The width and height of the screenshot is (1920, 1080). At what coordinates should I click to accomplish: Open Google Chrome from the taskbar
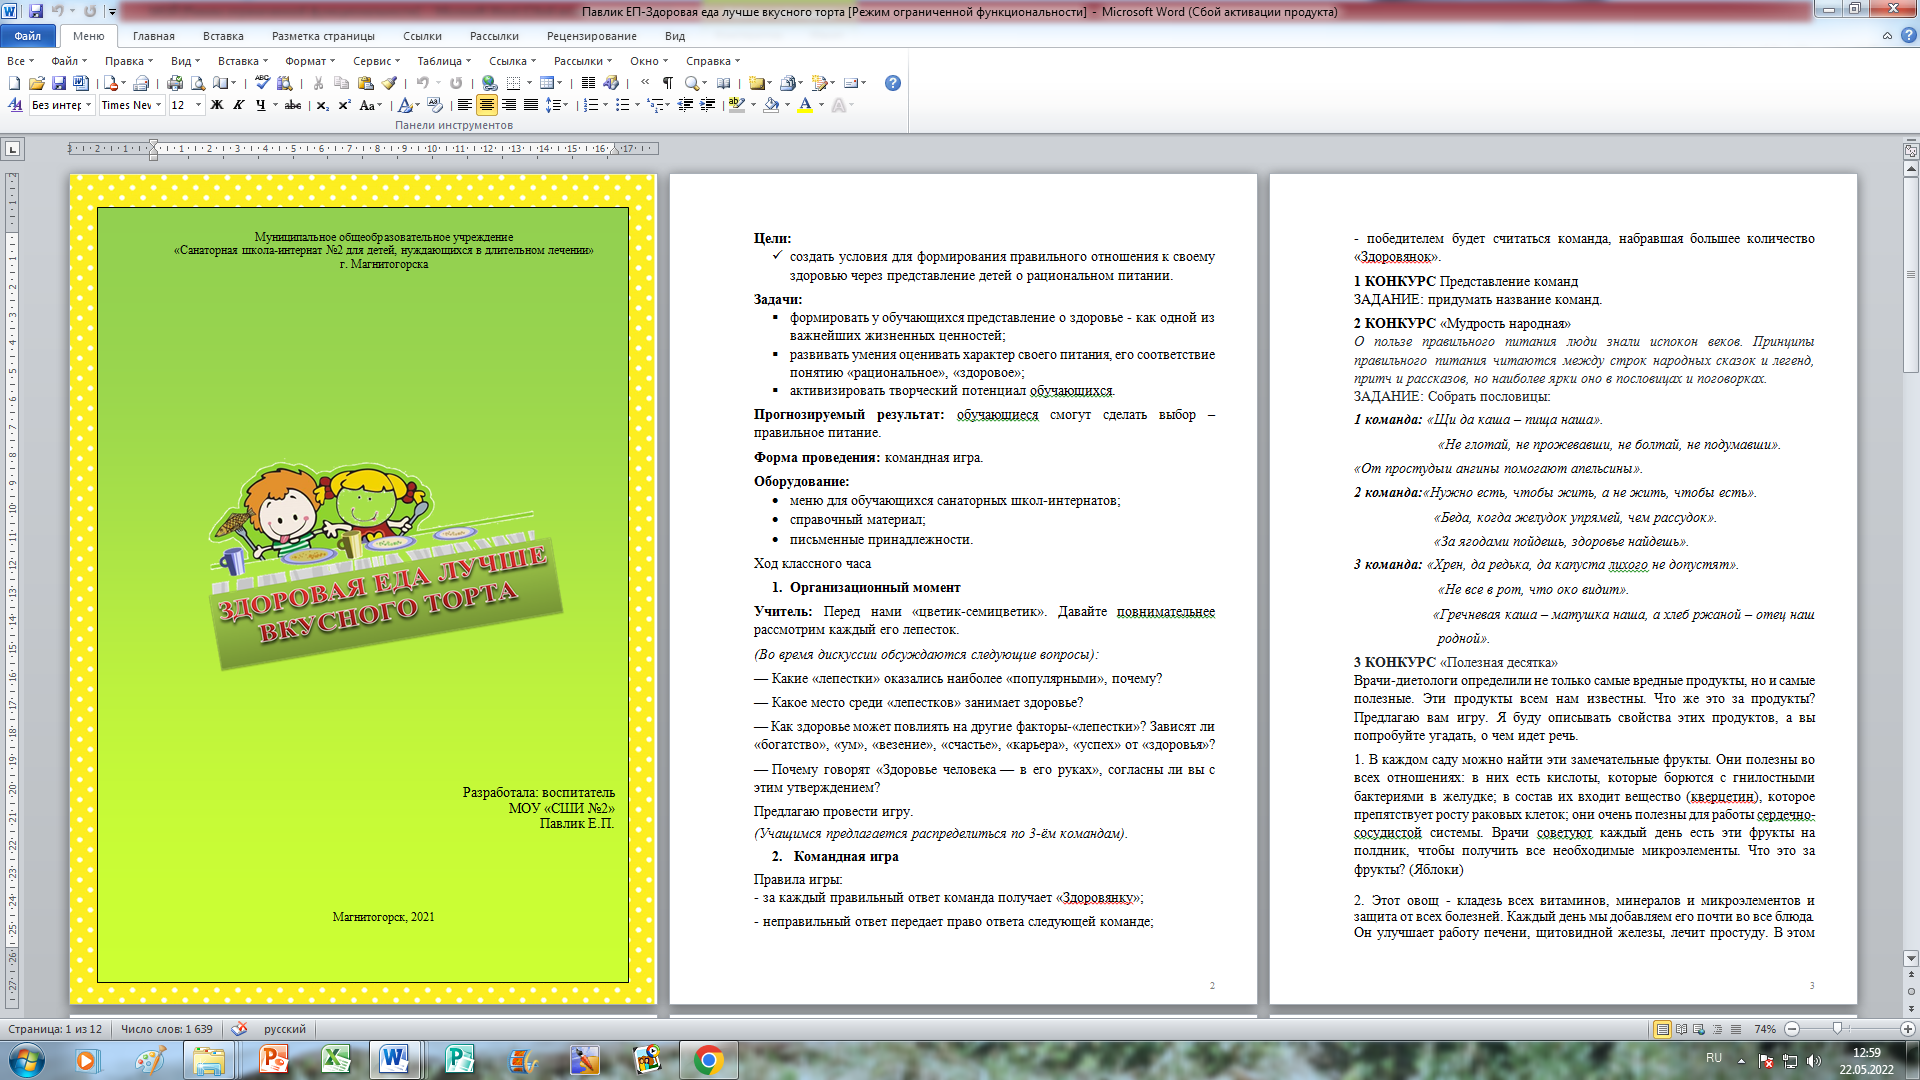(x=708, y=1060)
